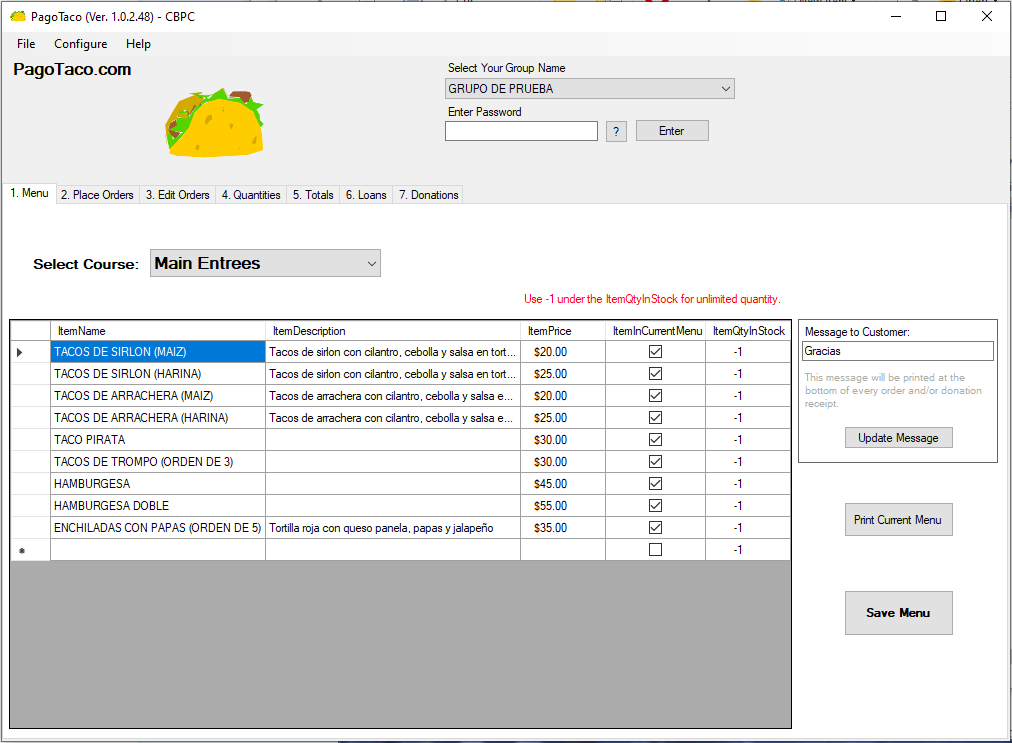Minimize the PagoTaco window
Image resolution: width=1012 pixels, height=743 pixels.
896,16
